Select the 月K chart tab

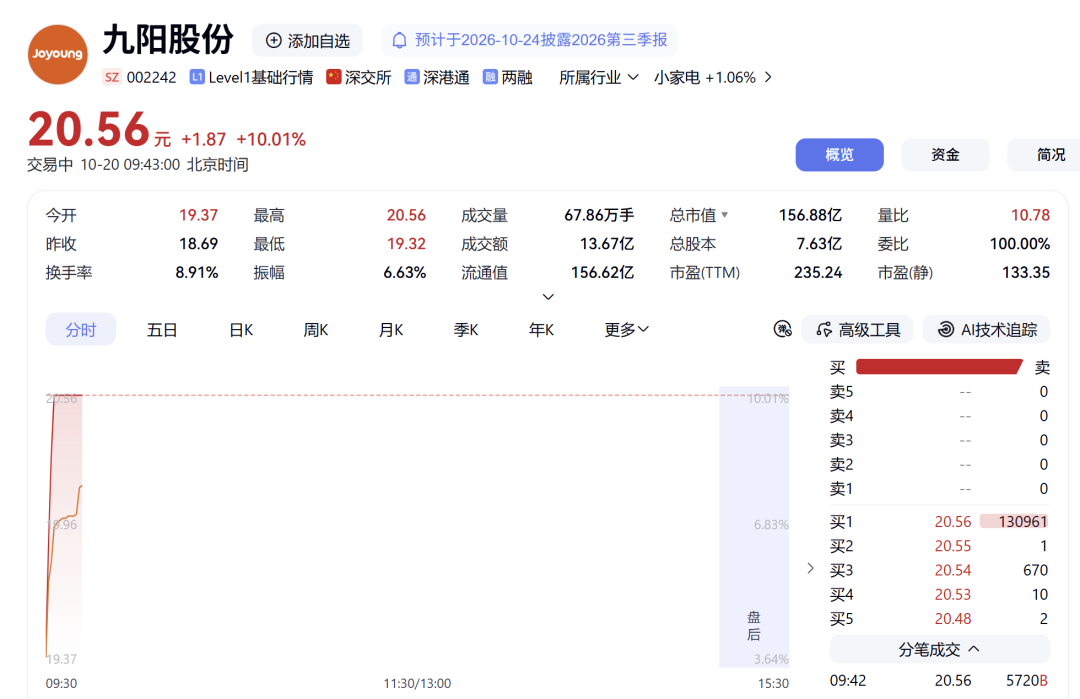(391, 330)
